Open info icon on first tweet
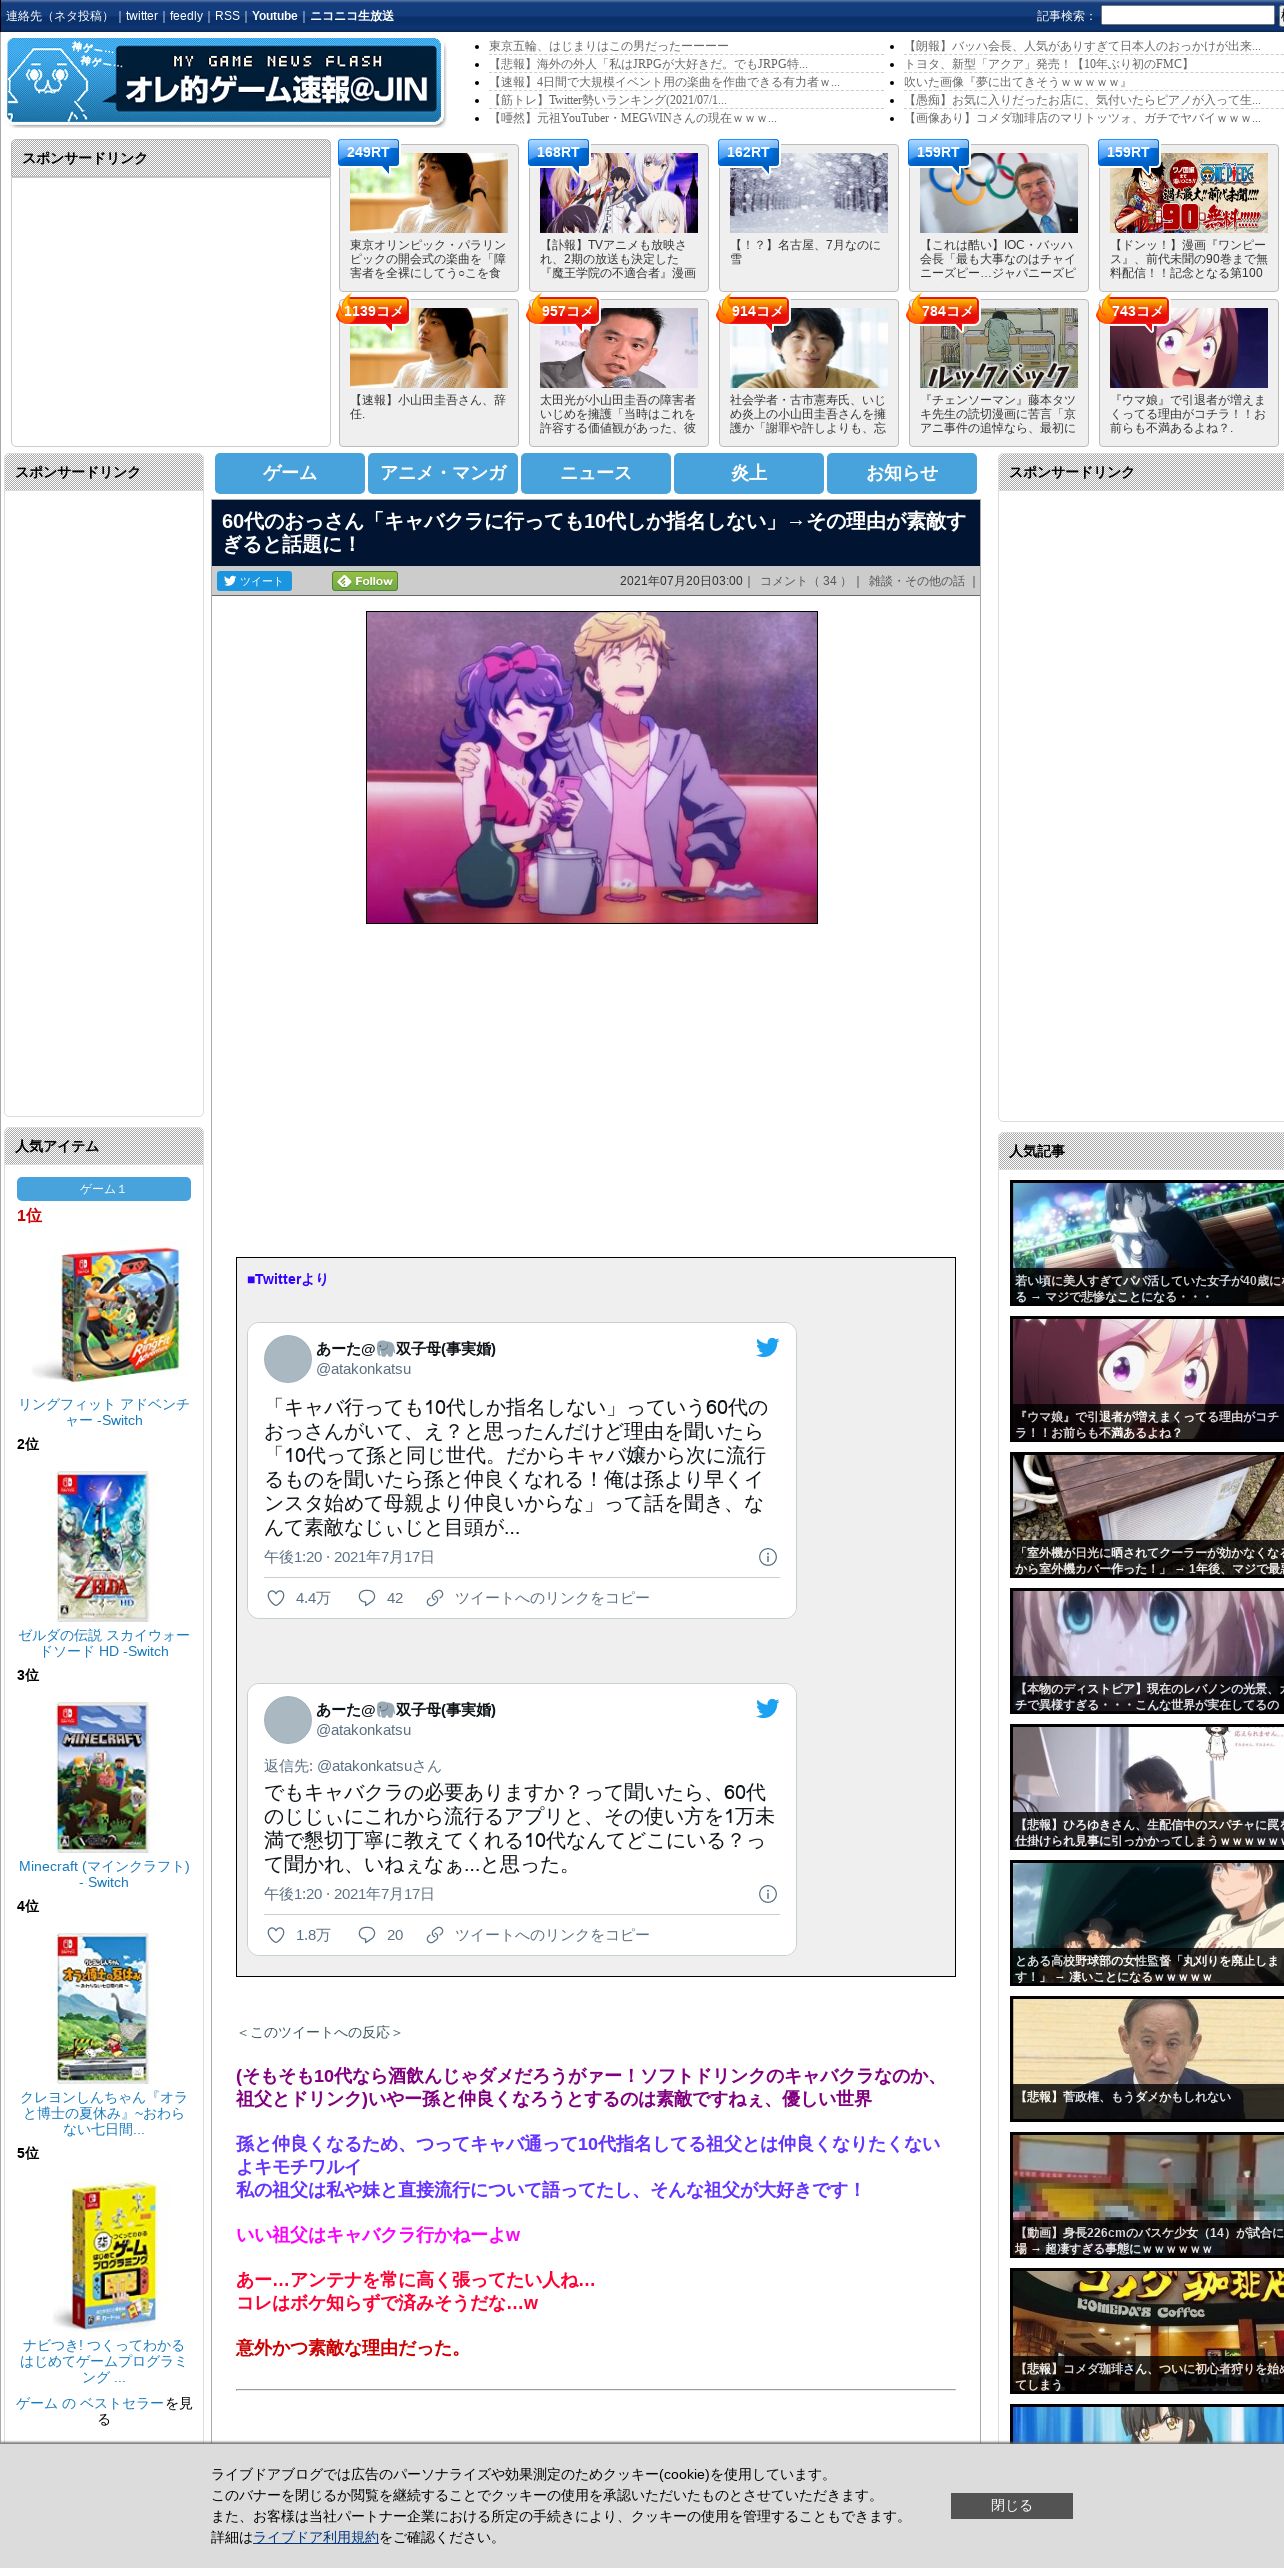The width and height of the screenshot is (1284, 2568). click(x=768, y=1557)
